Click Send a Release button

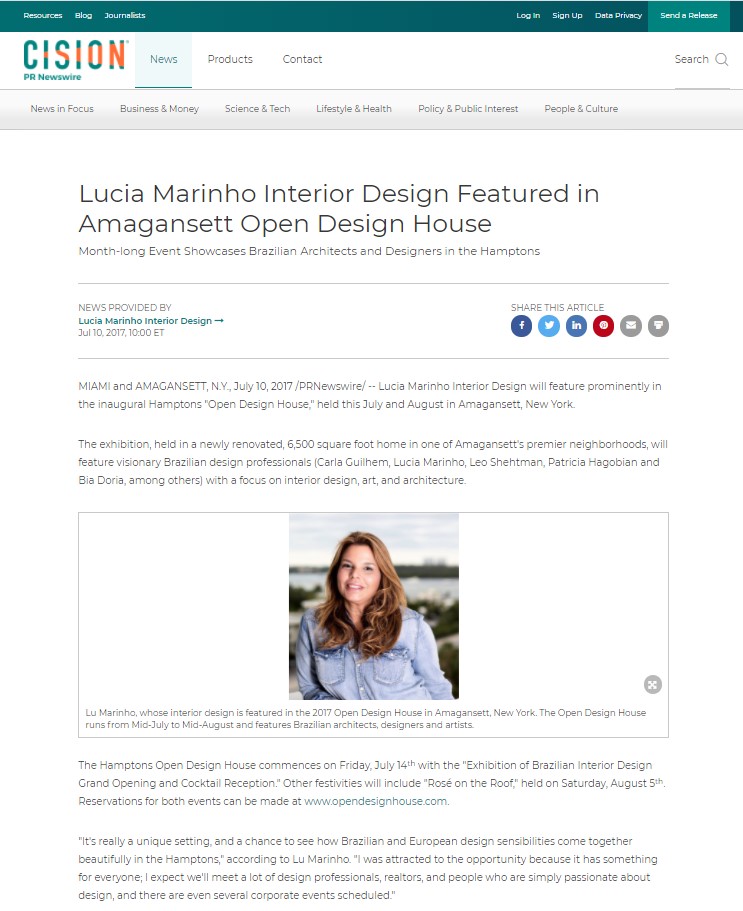pos(688,16)
